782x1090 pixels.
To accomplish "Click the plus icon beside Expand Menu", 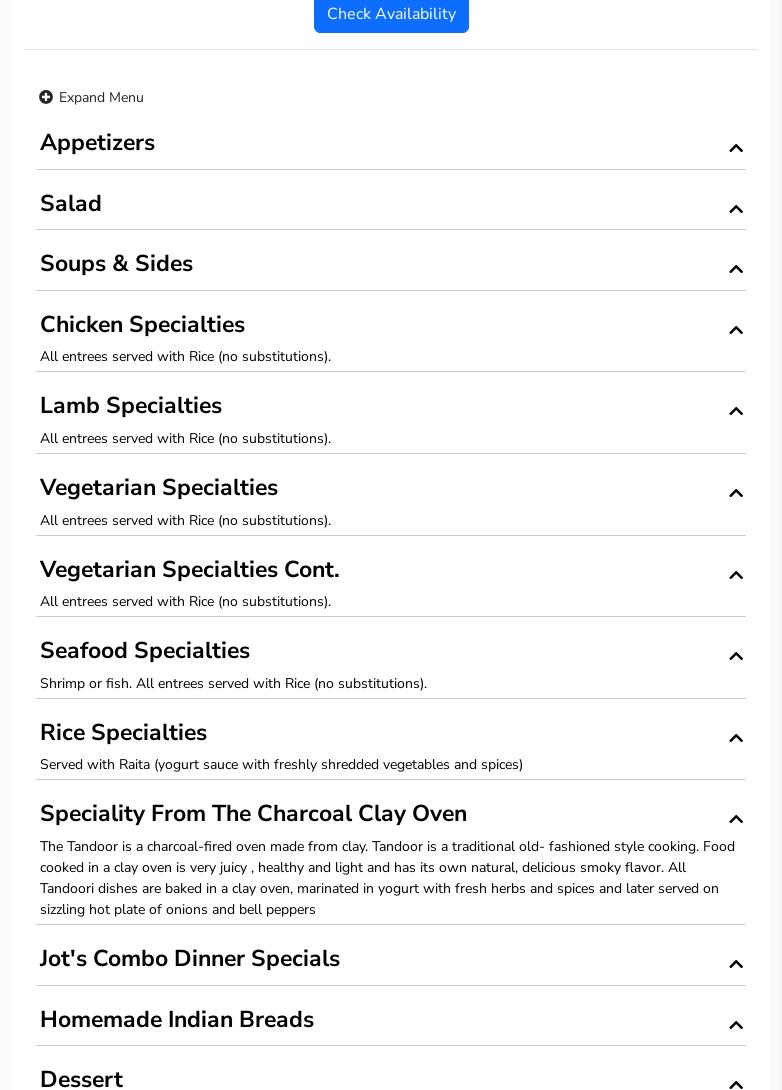I will 46,97.
